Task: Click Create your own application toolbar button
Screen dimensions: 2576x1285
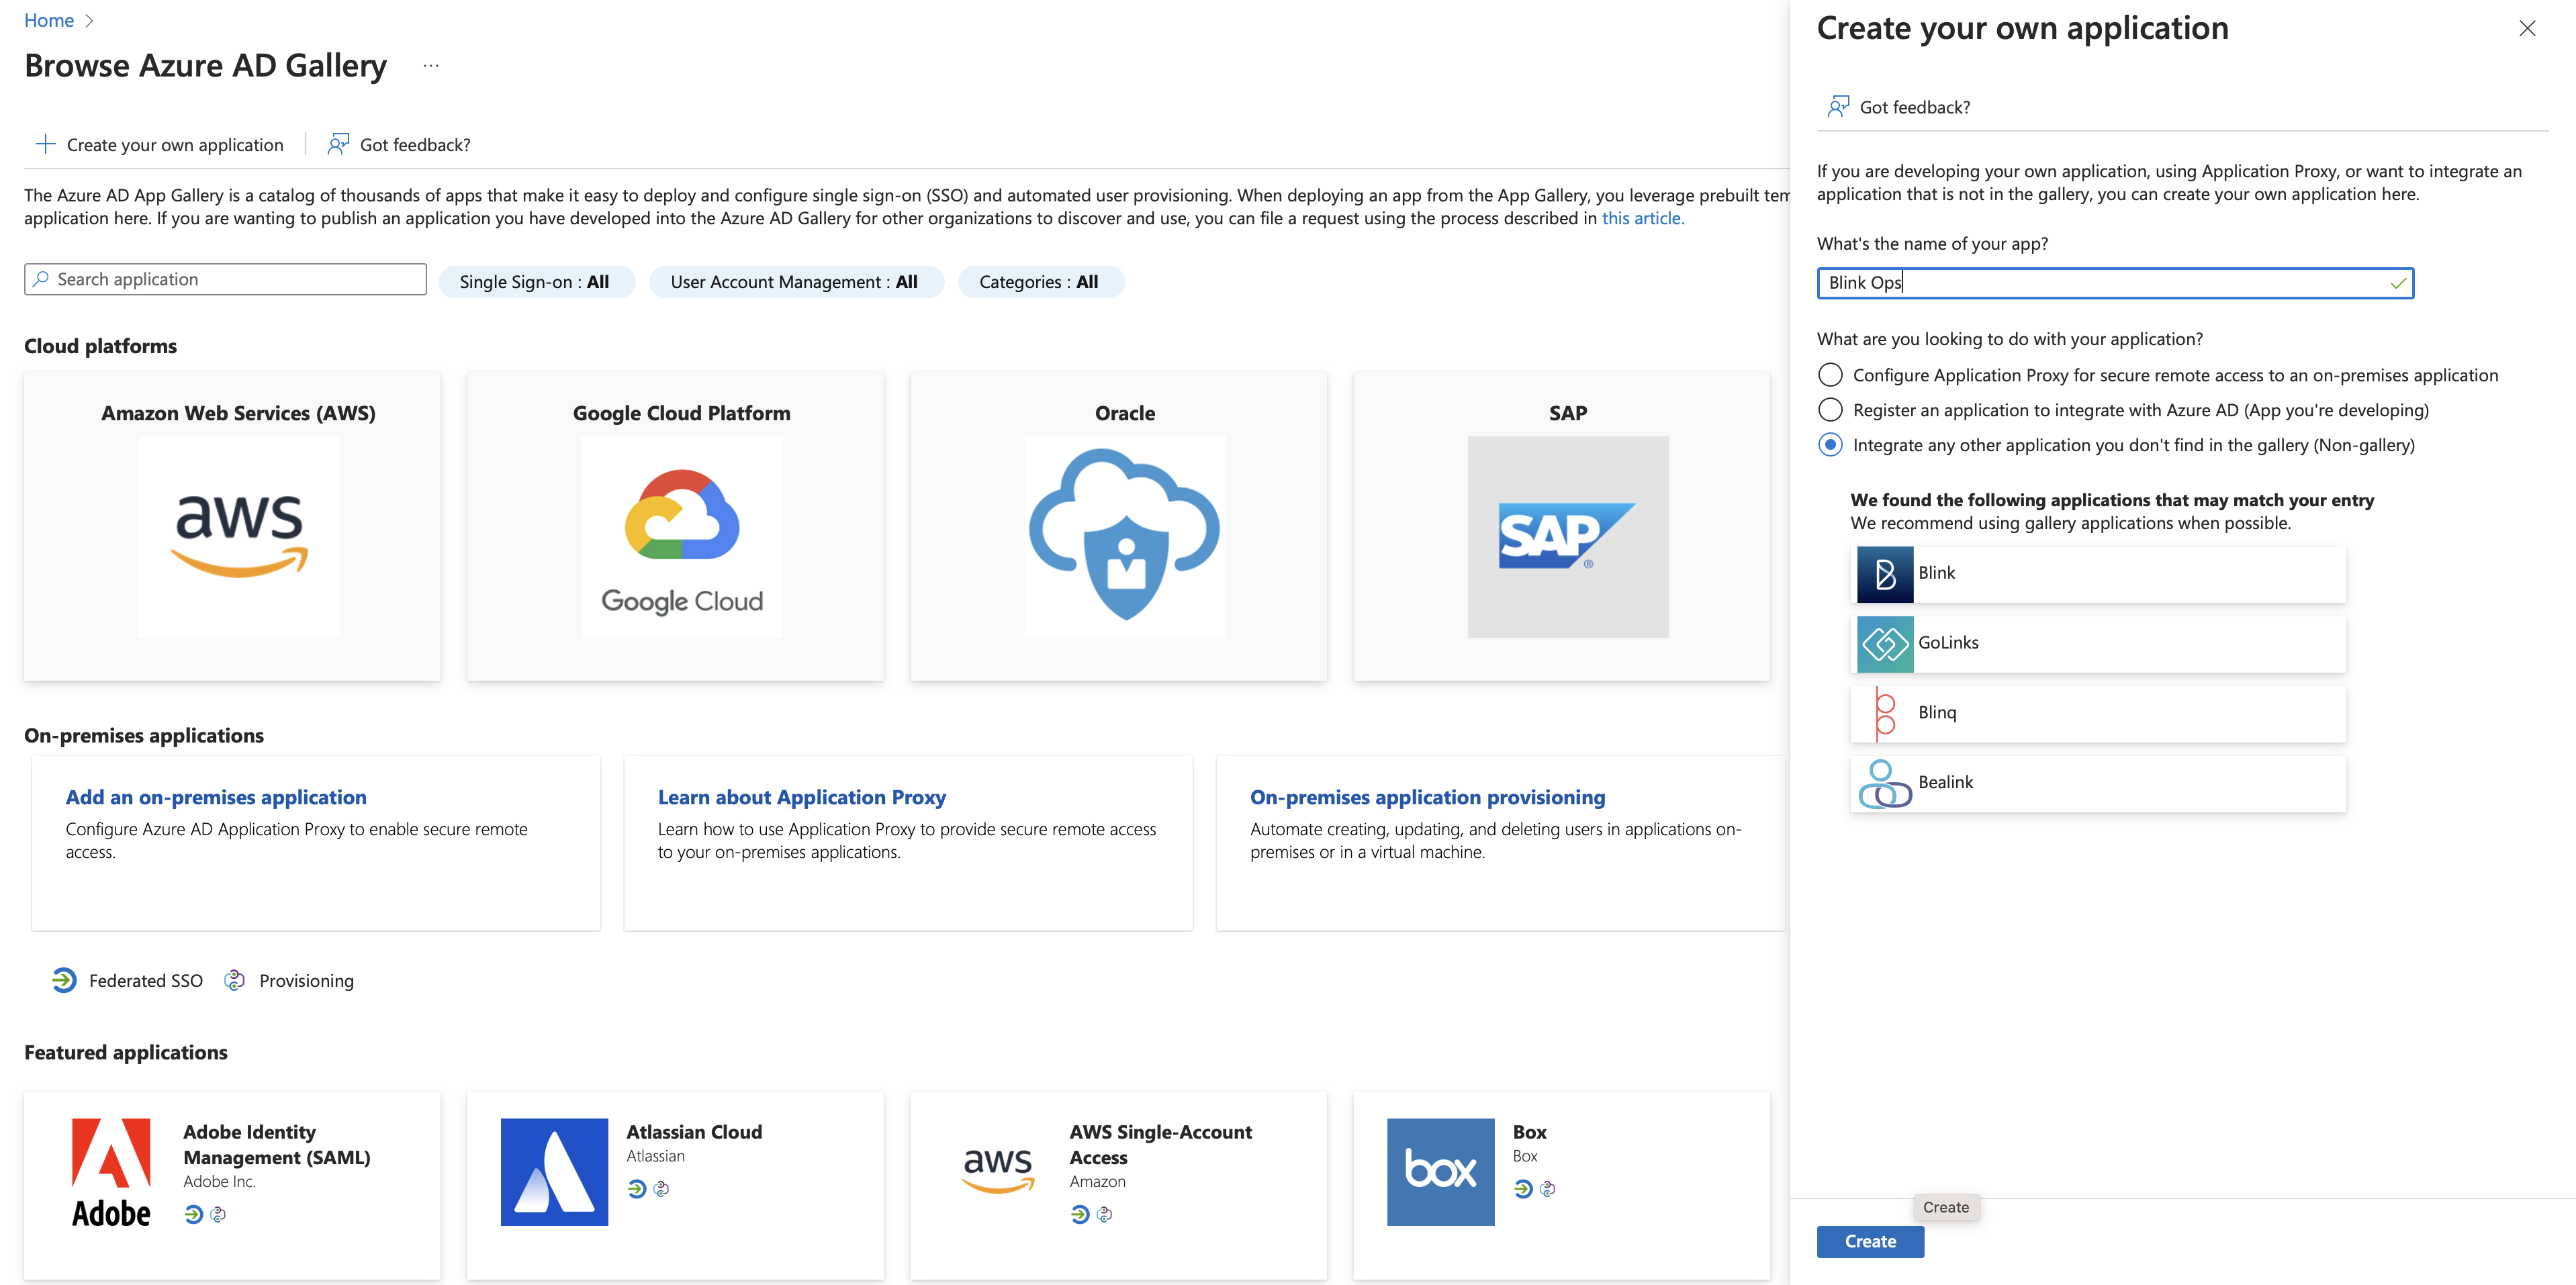Action: click(160, 144)
